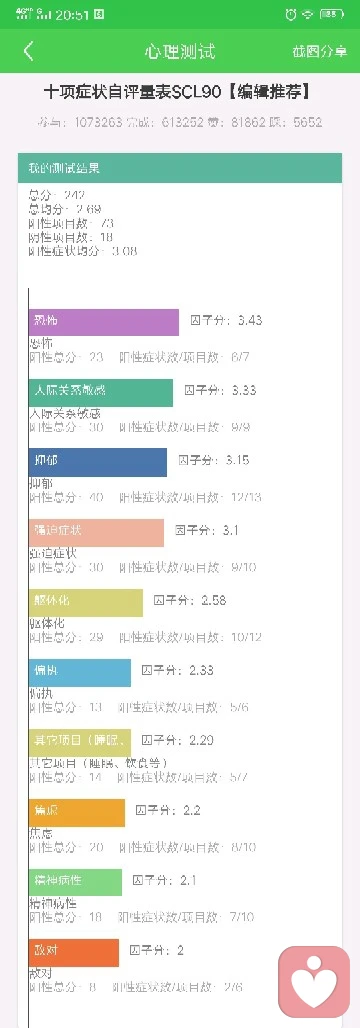Viewport: 360px width, 1028px height.
Task: Tap the pink heart floating icon
Action: click(314, 981)
